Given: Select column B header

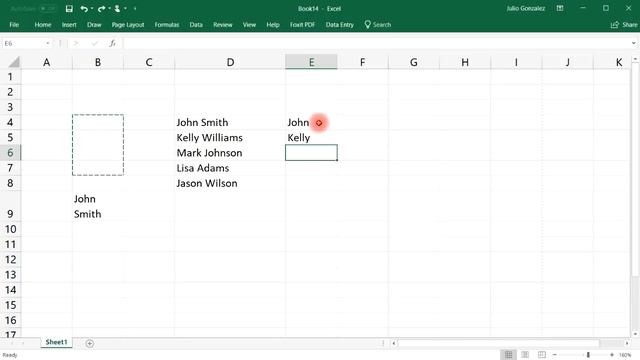Looking at the screenshot, I should [x=98, y=62].
